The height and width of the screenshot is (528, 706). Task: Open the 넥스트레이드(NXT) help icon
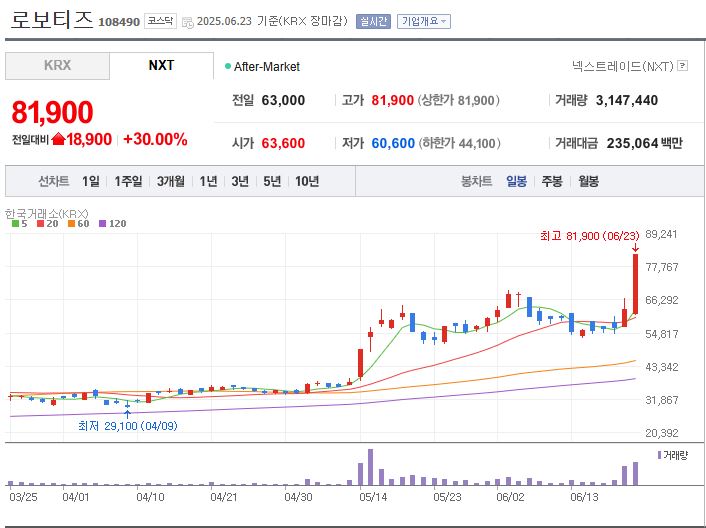pyautogui.click(x=683, y=66)
